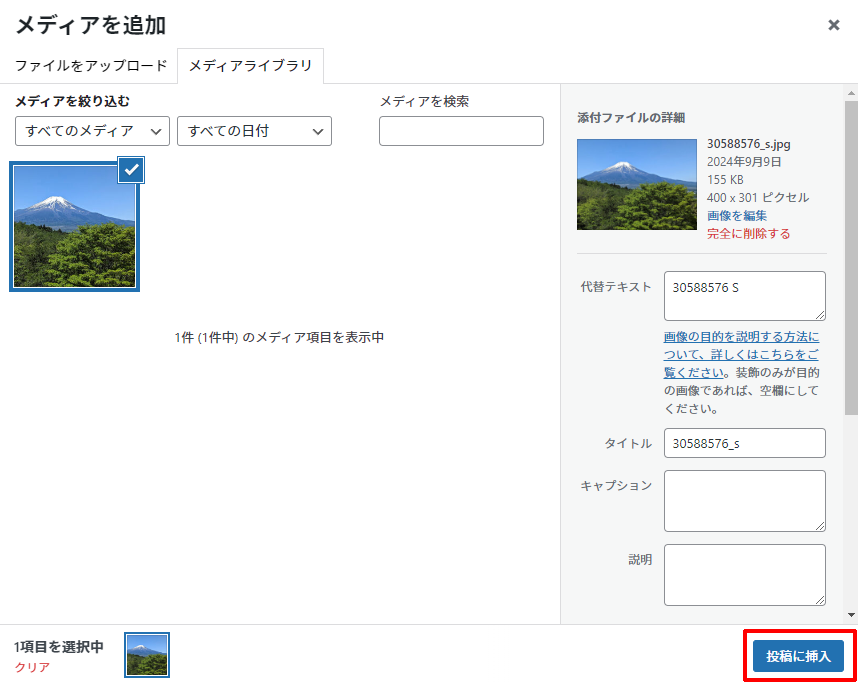858x683 pixels.
Task: Open the すべての日付 date filter dropdown
Action: click(x=254, y=131)
